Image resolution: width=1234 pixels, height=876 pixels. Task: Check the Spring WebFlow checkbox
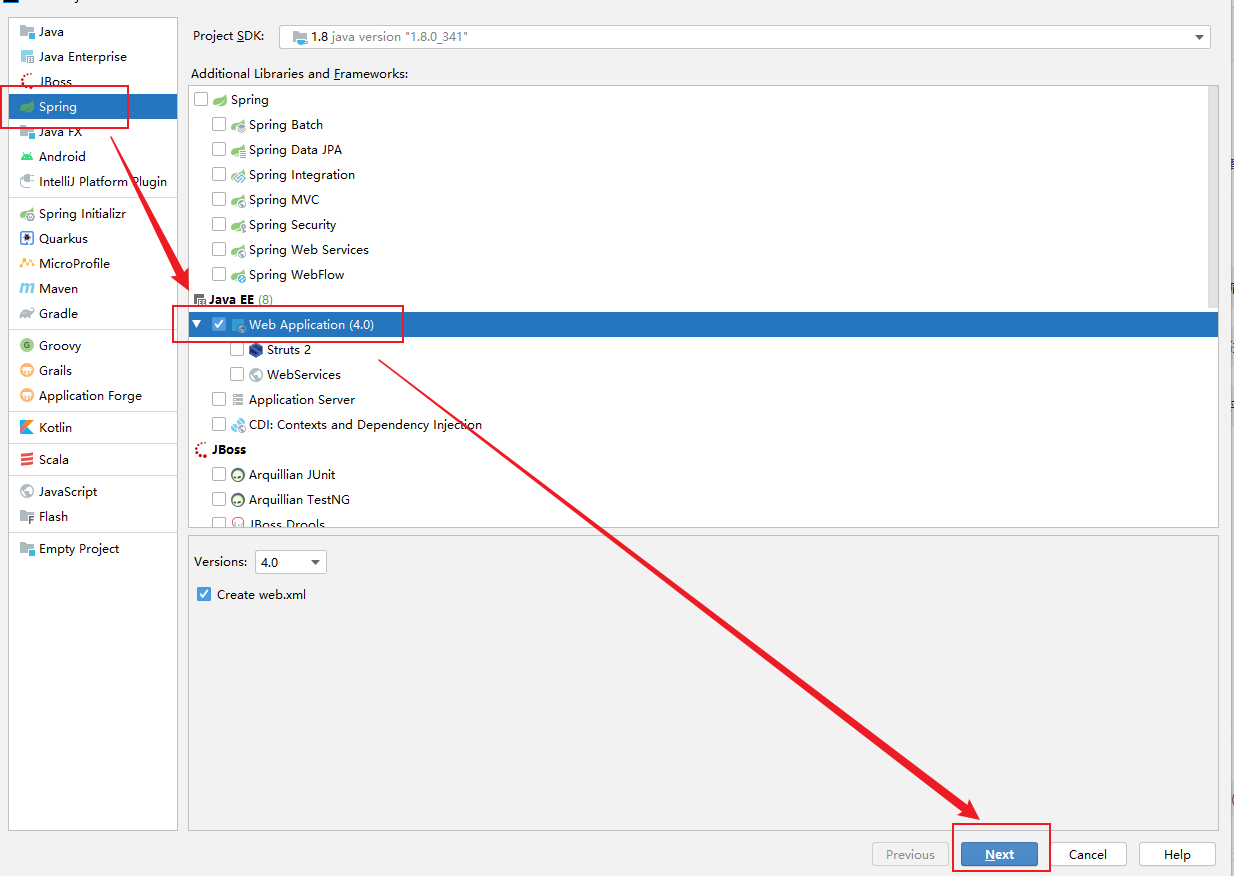pyautogui.click(x=219, y=275)
